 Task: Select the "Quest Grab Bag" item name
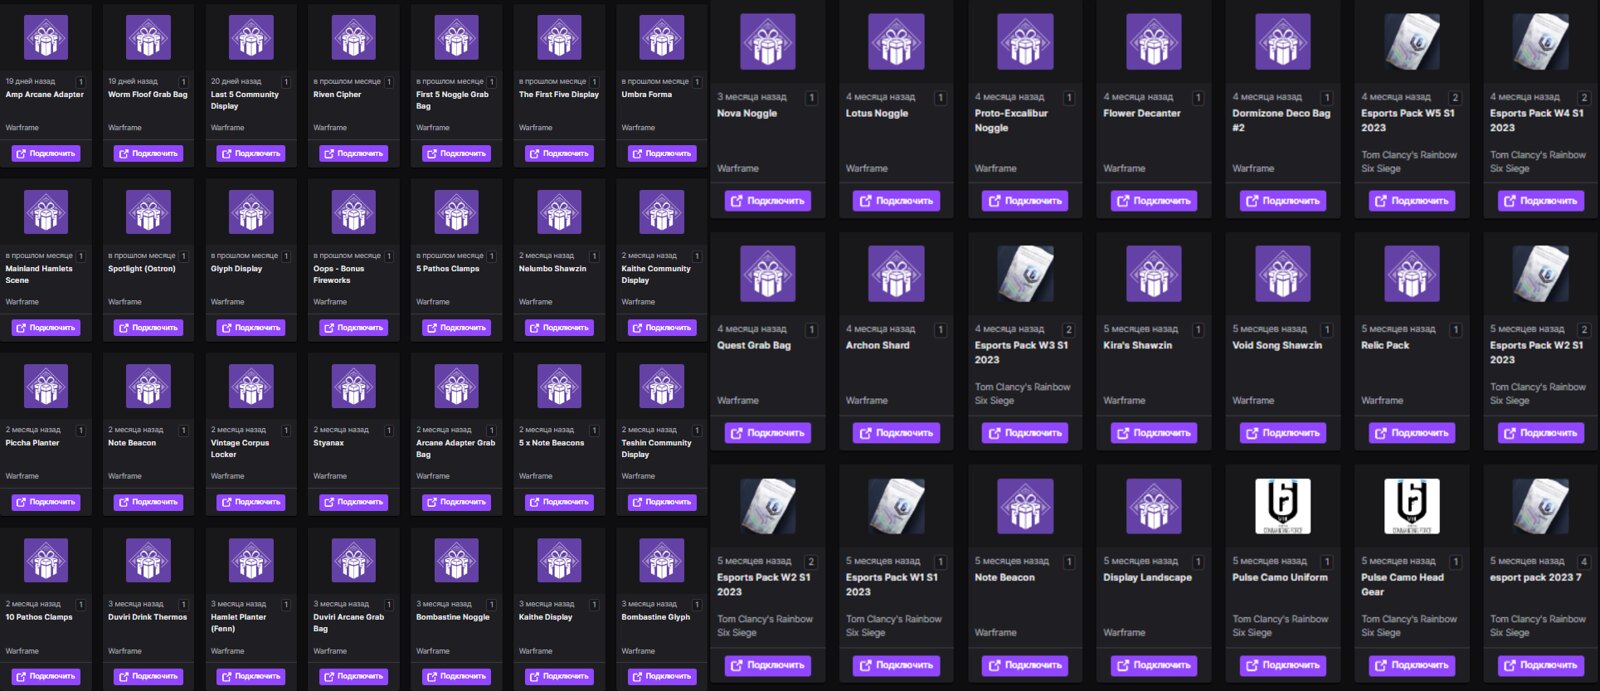coord(754,346)
